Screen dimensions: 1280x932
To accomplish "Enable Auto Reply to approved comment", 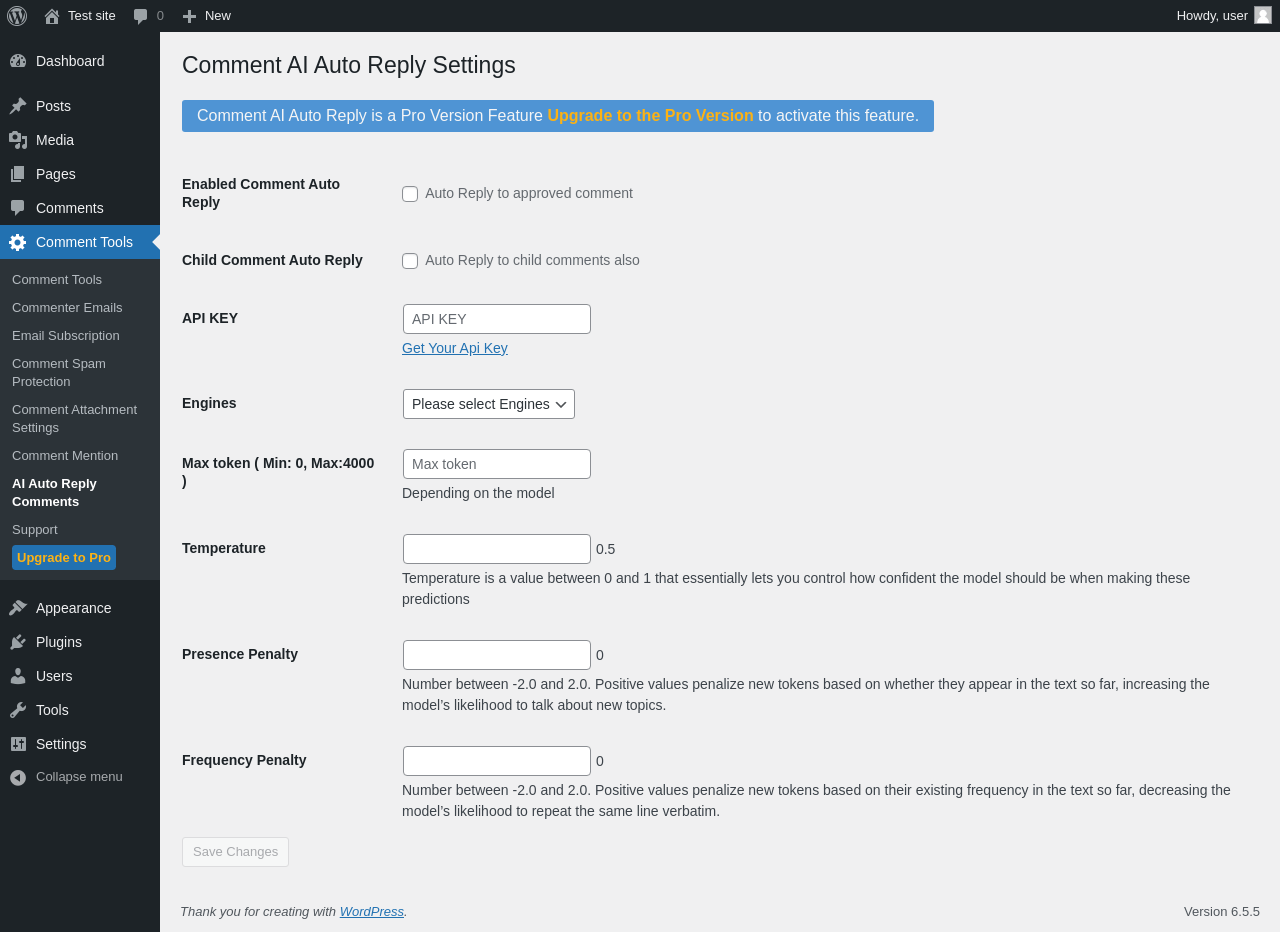I will [410, 194].
